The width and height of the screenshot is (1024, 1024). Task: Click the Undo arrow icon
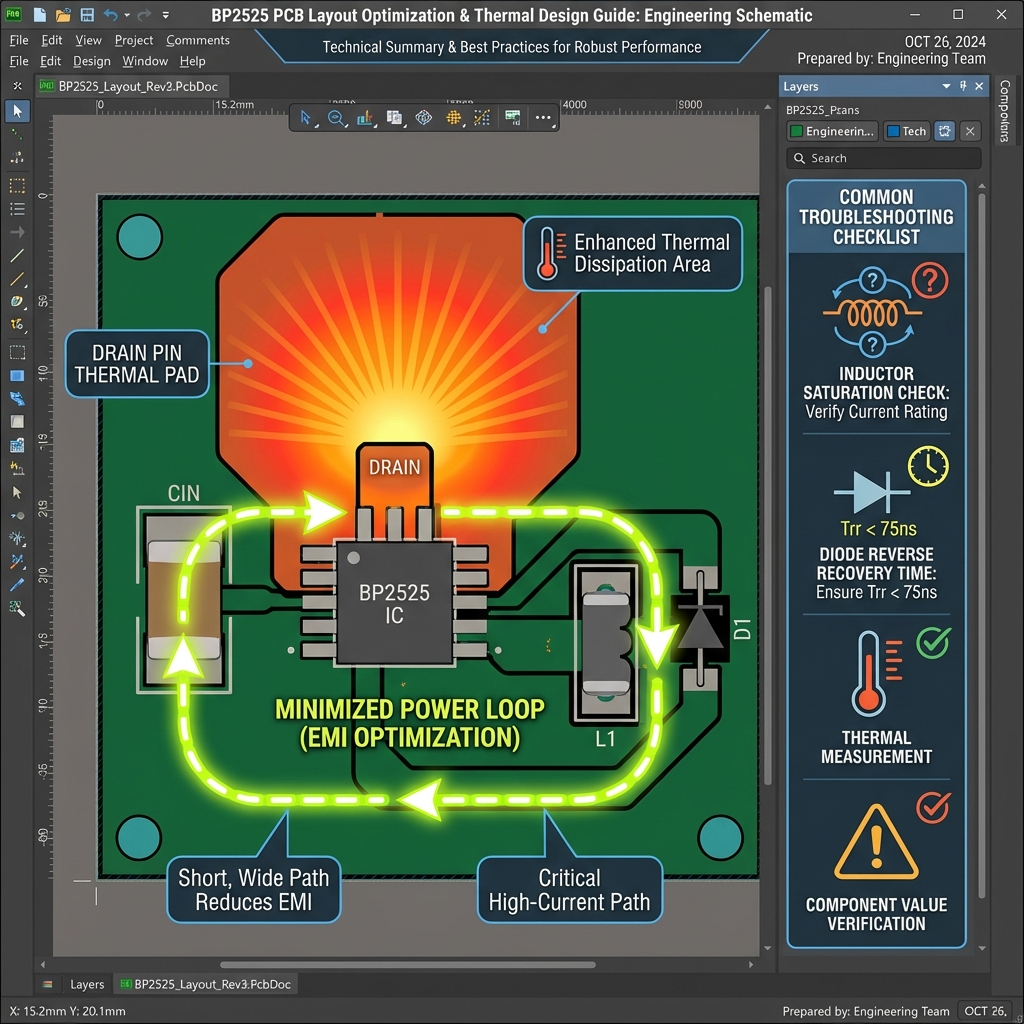point(112,15)
